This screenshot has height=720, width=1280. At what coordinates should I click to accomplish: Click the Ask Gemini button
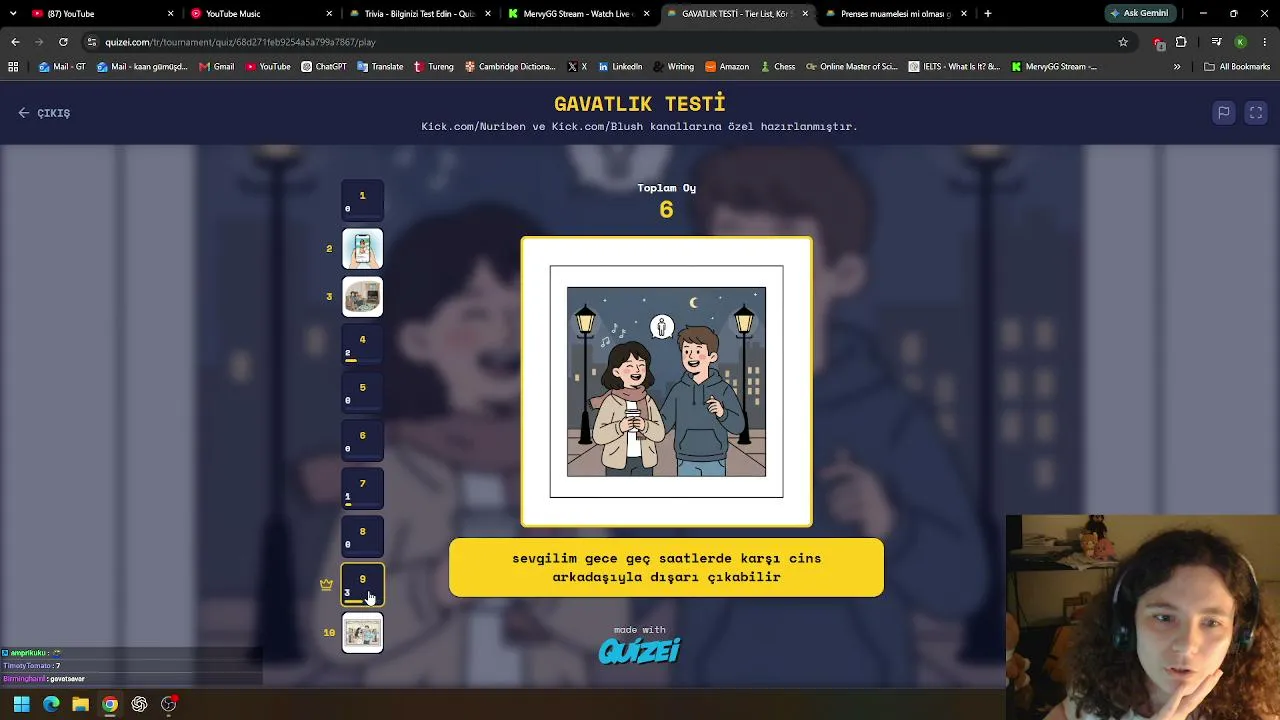(x=1139, y=14)
